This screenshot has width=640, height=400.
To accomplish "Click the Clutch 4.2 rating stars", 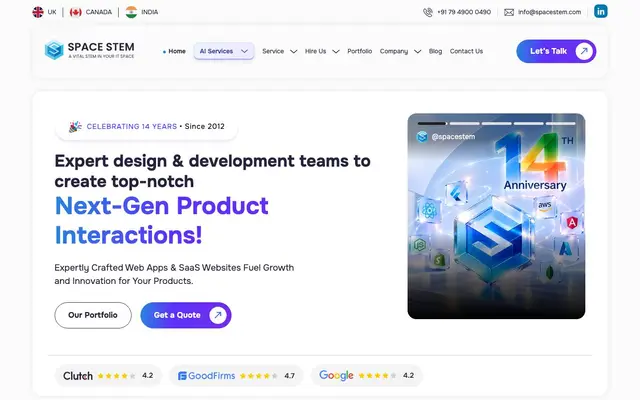I will pyautogui.click(x=116, y=376).
